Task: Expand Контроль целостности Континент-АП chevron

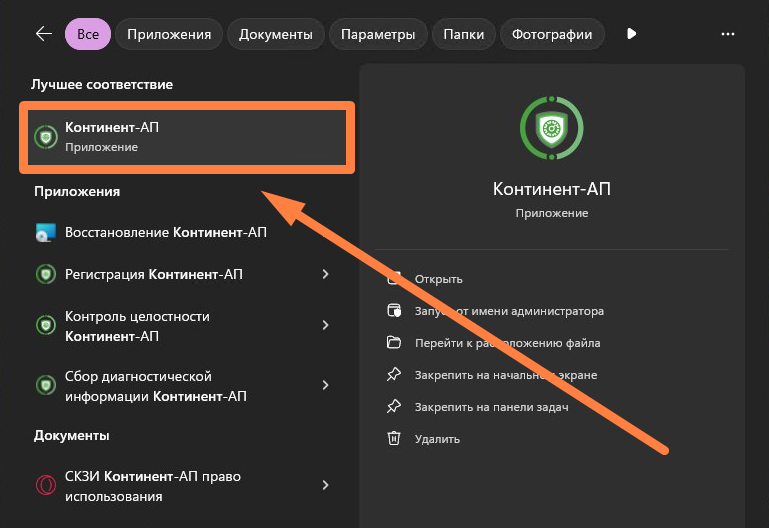Action: click(325, 326)
